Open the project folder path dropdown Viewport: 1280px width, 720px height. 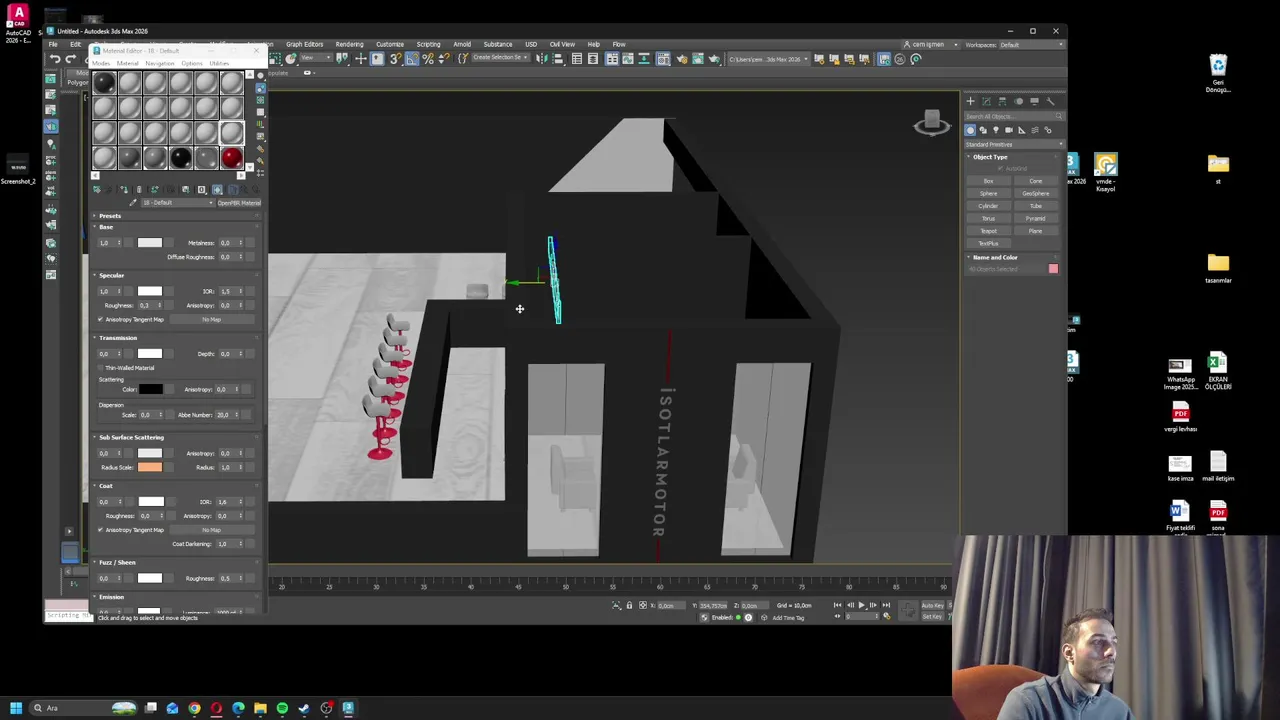click(x=768, y=59)
